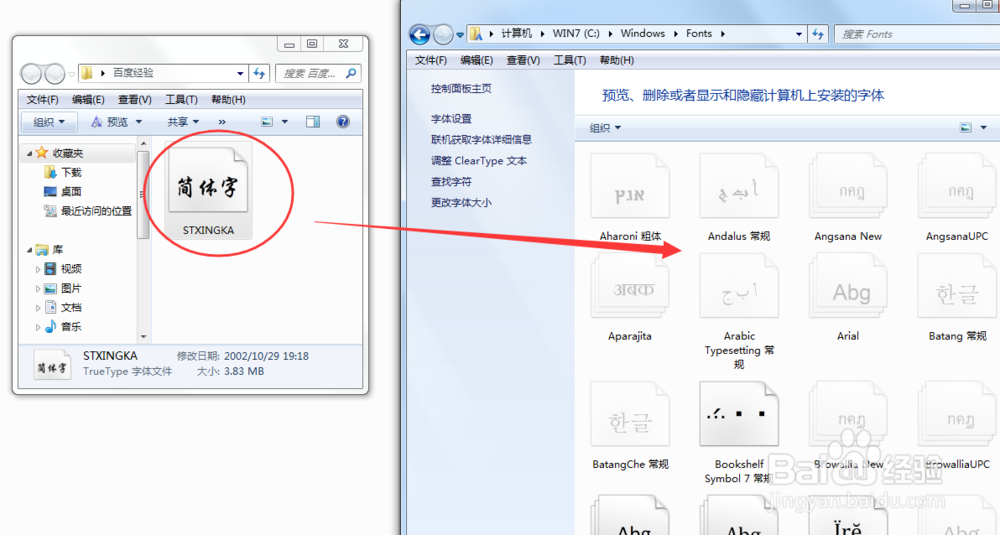
Task: Open 工具(T) menu in Fonts window
Action: point(570,60)
